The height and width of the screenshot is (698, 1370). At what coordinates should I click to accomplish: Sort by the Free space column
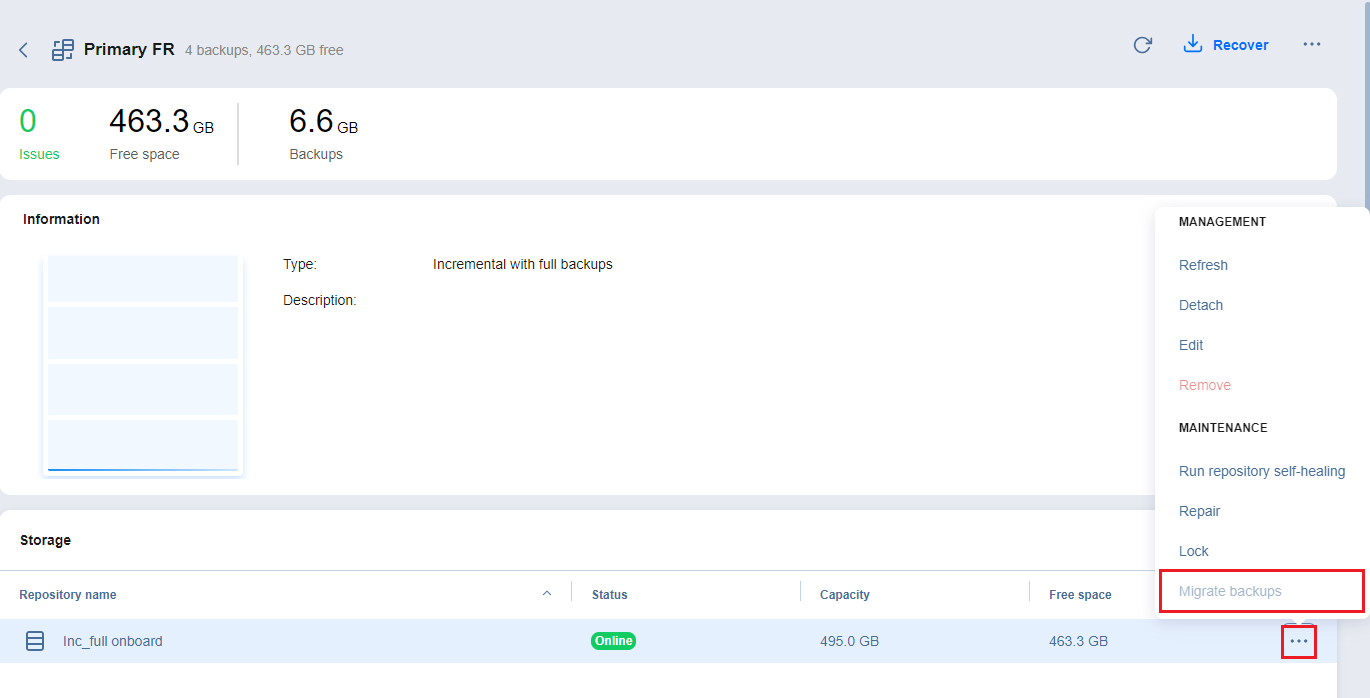[1080, 595]
